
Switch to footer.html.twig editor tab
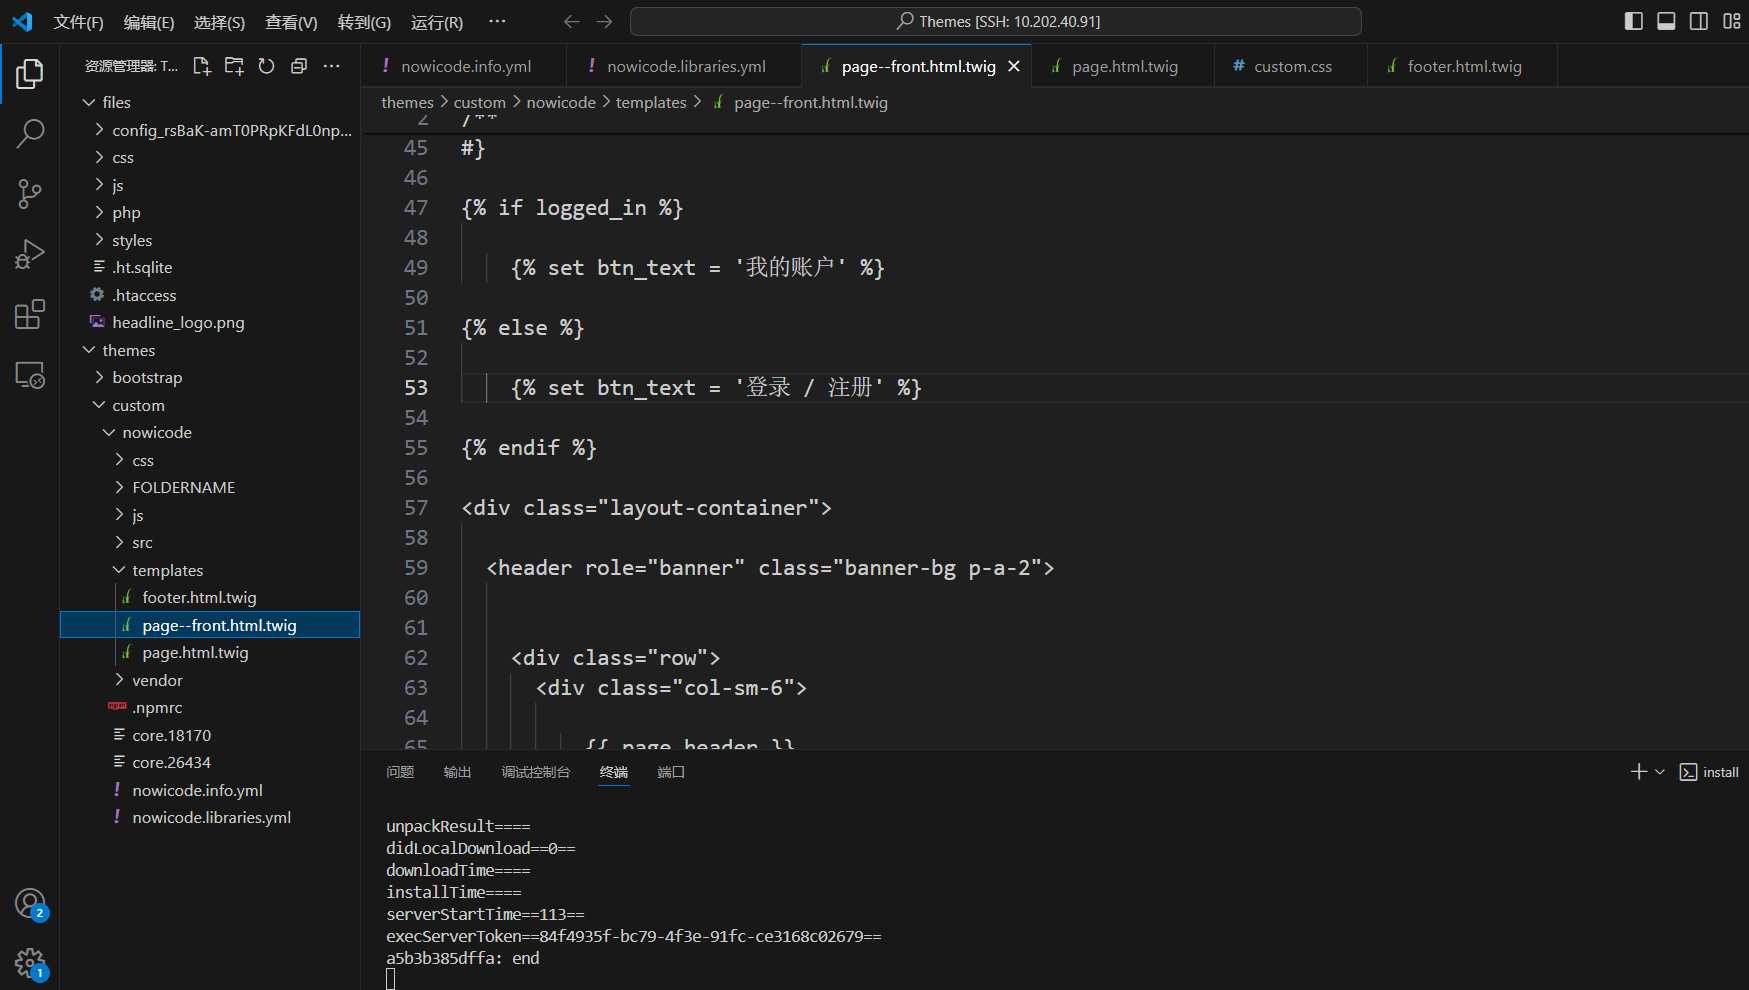pos(1462,66)
